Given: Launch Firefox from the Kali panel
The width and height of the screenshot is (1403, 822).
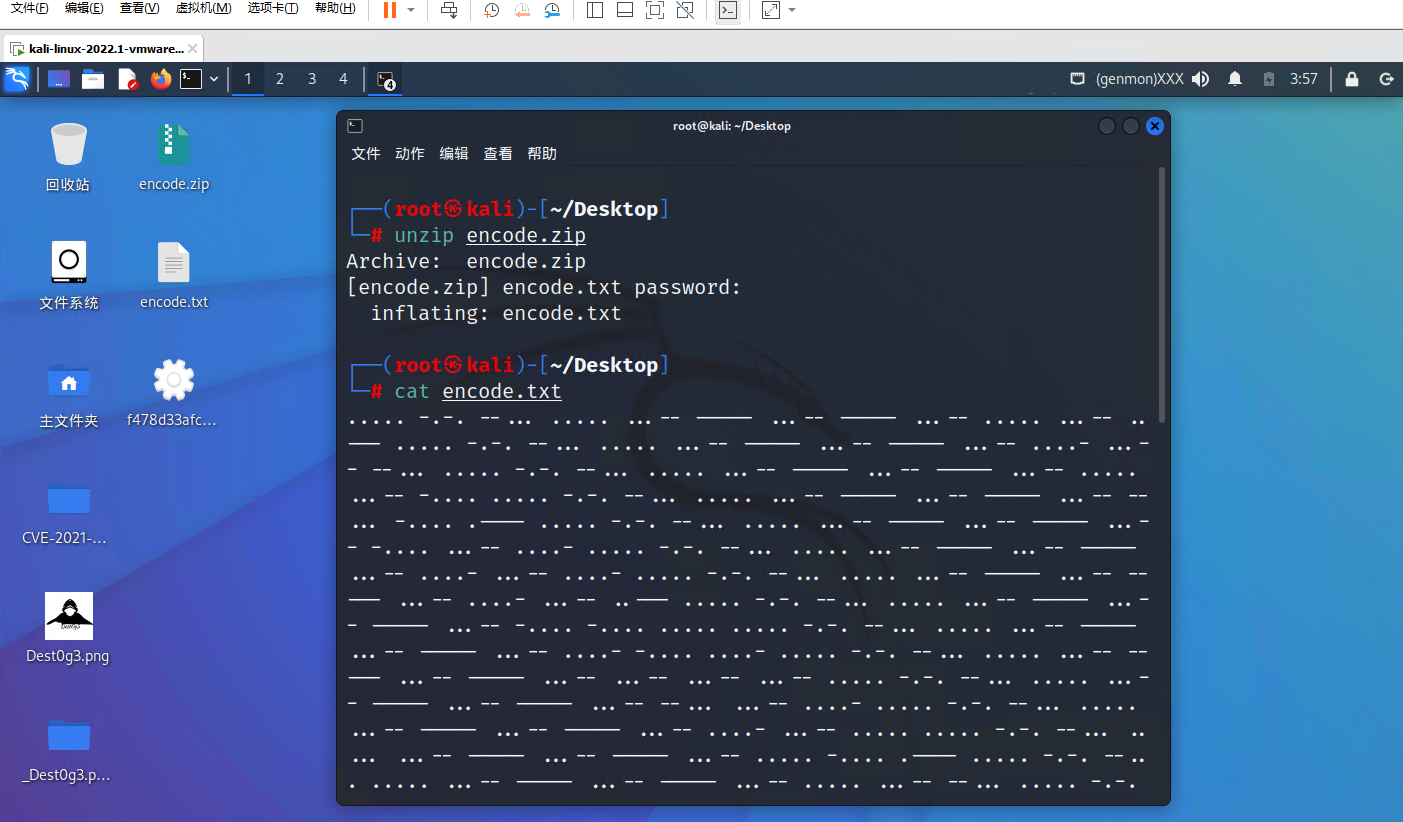Looking at the screenshot, I should pyautogui.click(x=161, y=79).
